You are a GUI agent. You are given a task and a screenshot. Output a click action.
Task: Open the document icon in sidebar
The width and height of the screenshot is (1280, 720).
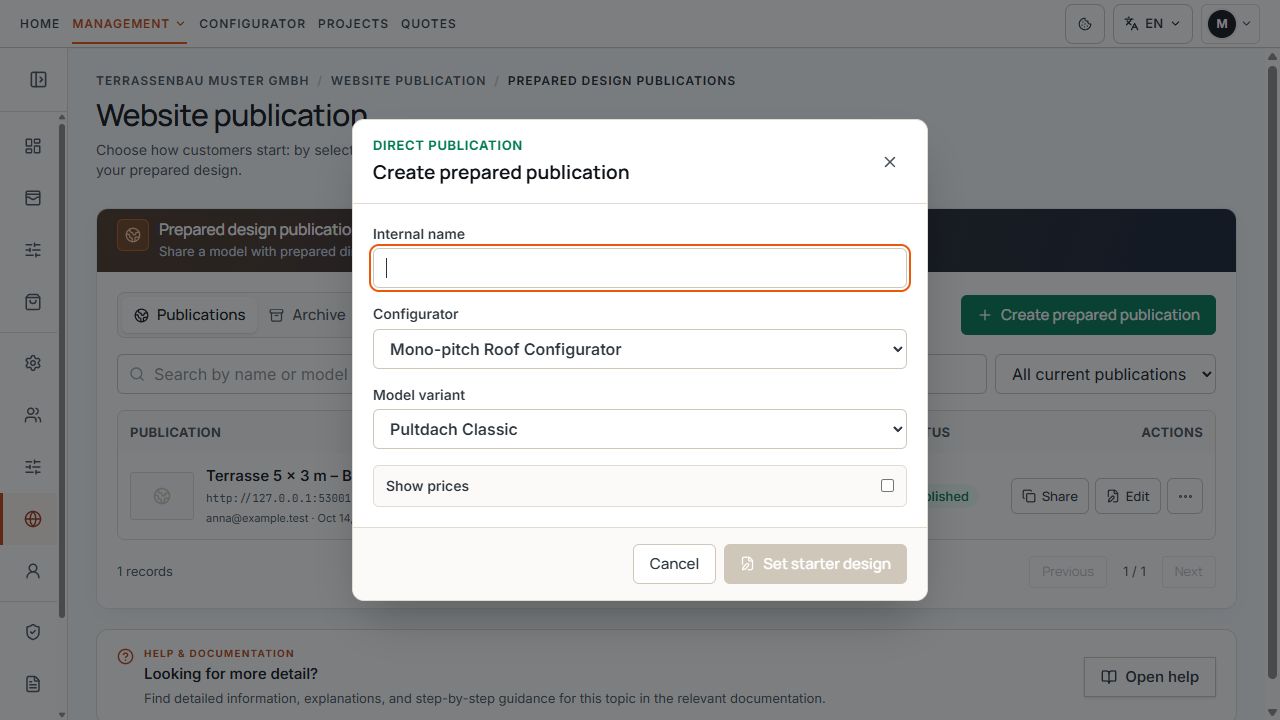coord(33,684)
